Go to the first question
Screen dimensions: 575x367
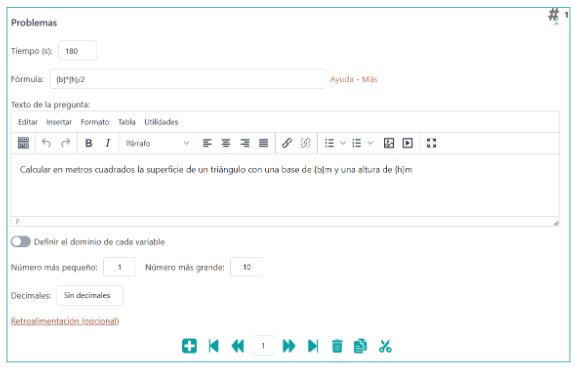coord(213,346)
